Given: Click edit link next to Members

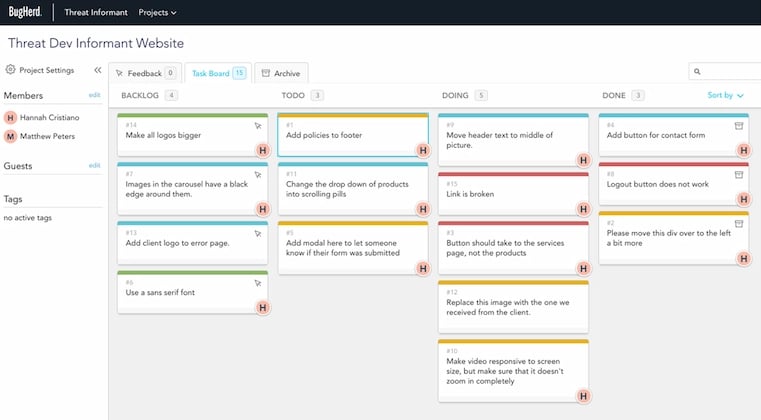Looking at the screenshot, I should (x=94, y=95).
